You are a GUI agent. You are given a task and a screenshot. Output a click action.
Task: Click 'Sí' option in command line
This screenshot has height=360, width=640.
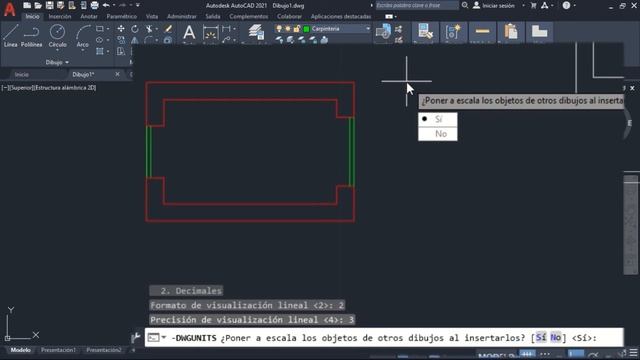[541, 338]
